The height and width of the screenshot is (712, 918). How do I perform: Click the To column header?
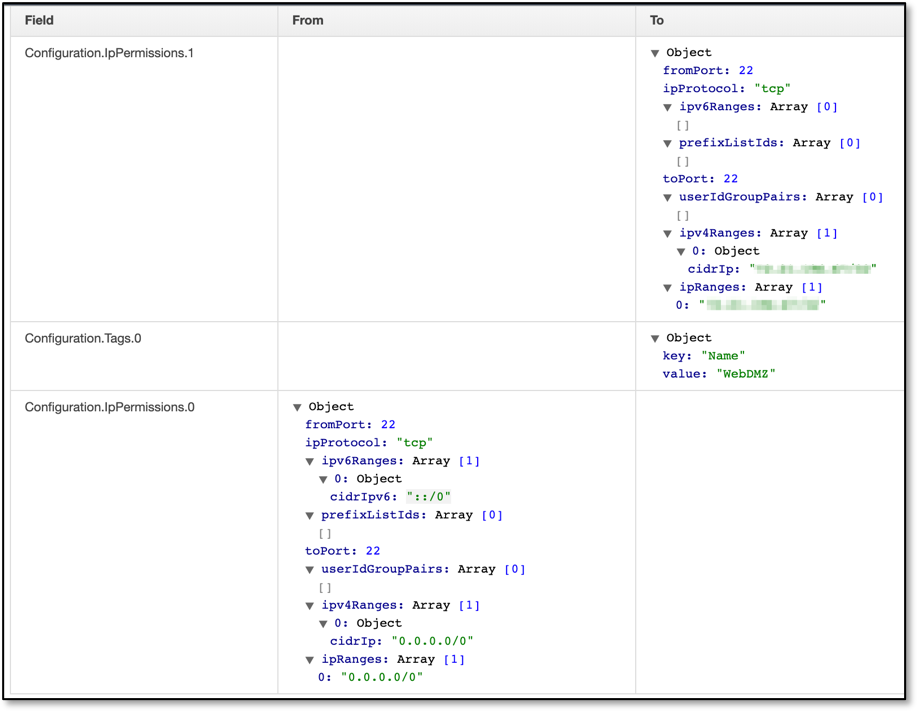click(x=656, y=20)
